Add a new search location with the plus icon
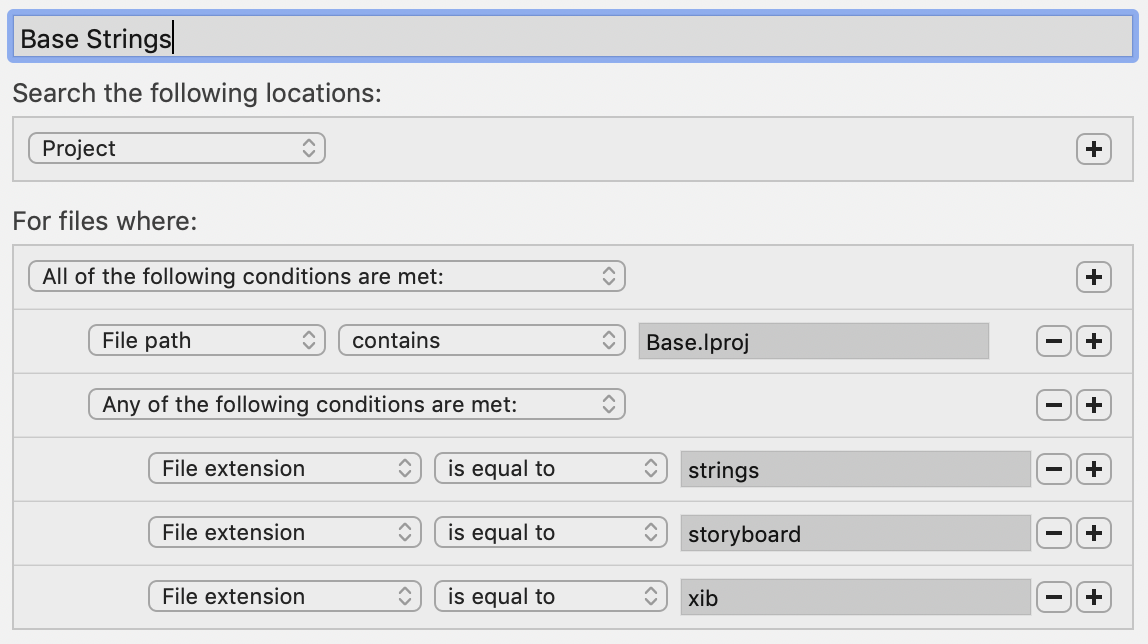Viewport: 1148px width, 644px height. (1094, 148)
